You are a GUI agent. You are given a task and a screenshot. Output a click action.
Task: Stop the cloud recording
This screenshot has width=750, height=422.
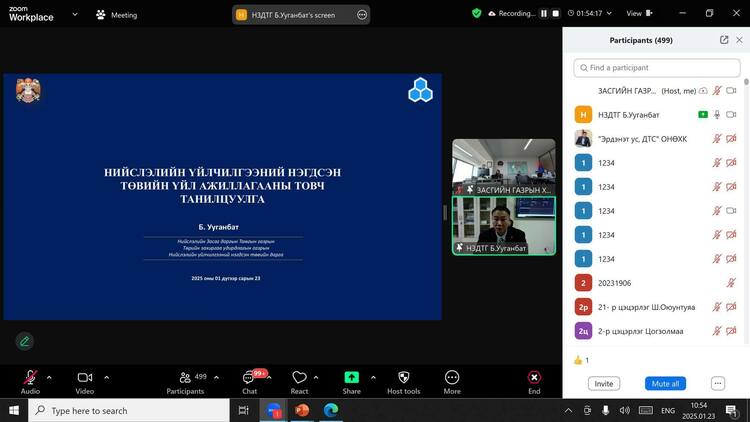[x=558, y=14]
